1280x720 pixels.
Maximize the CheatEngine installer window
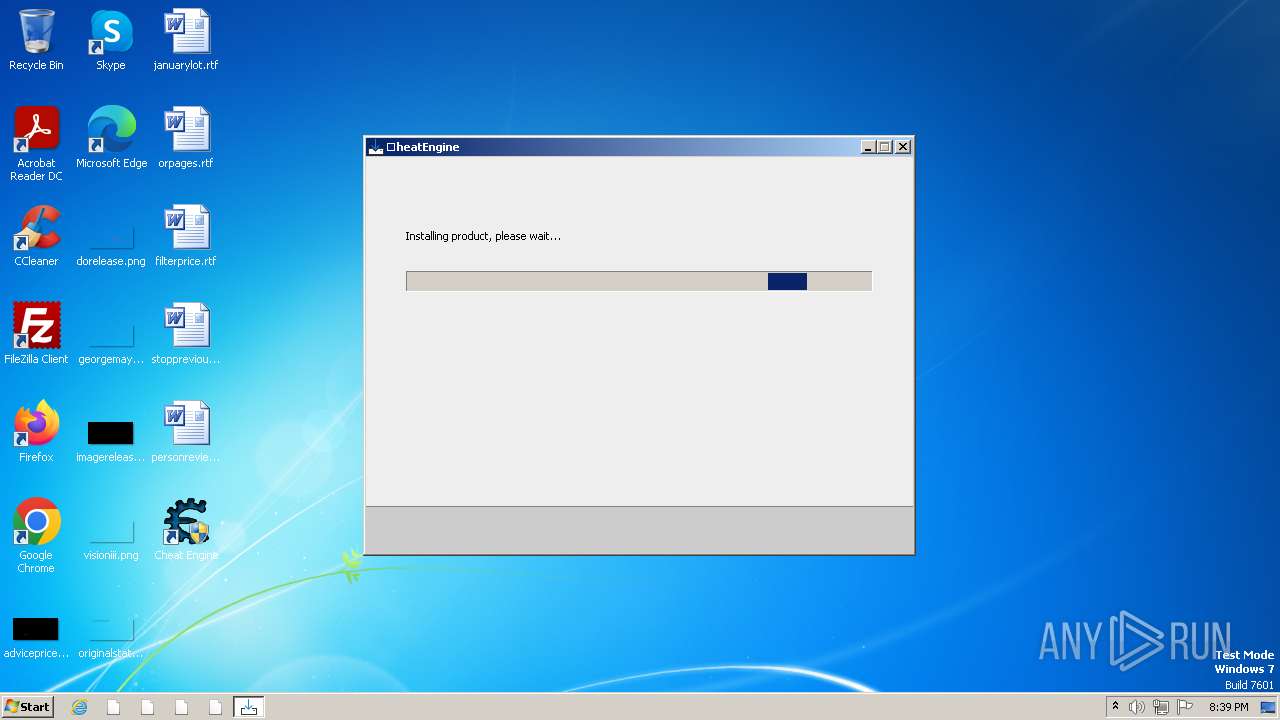point(885,147)
